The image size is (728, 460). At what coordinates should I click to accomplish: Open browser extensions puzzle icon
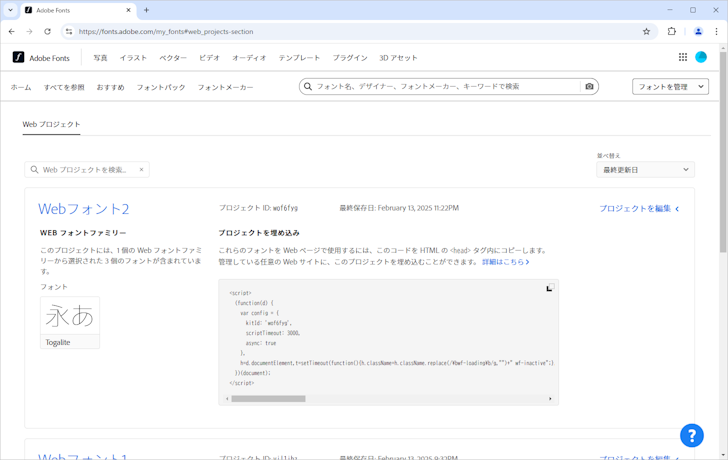(671, 32)
